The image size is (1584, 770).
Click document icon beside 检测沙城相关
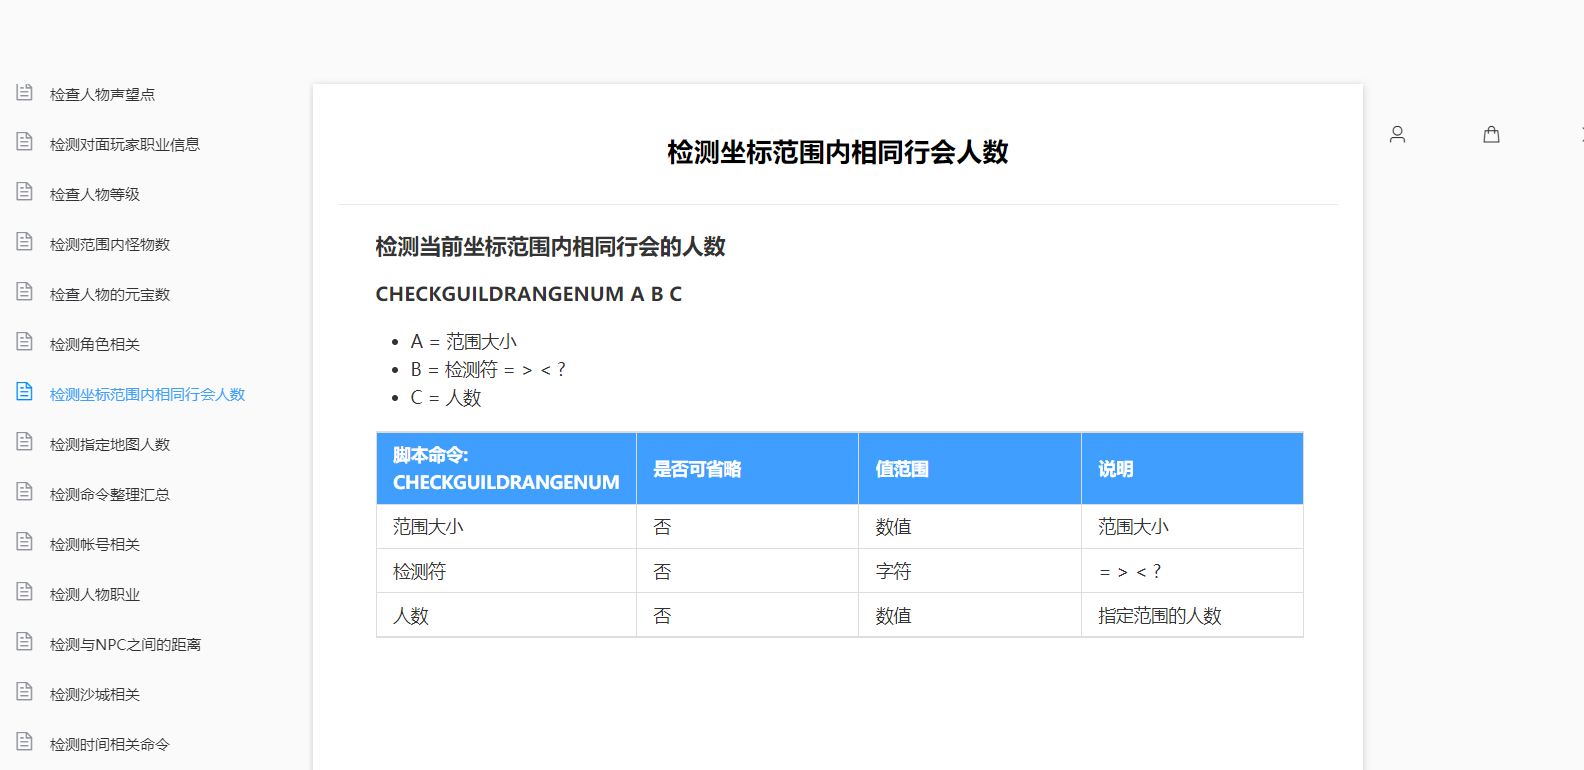[25, 692]
